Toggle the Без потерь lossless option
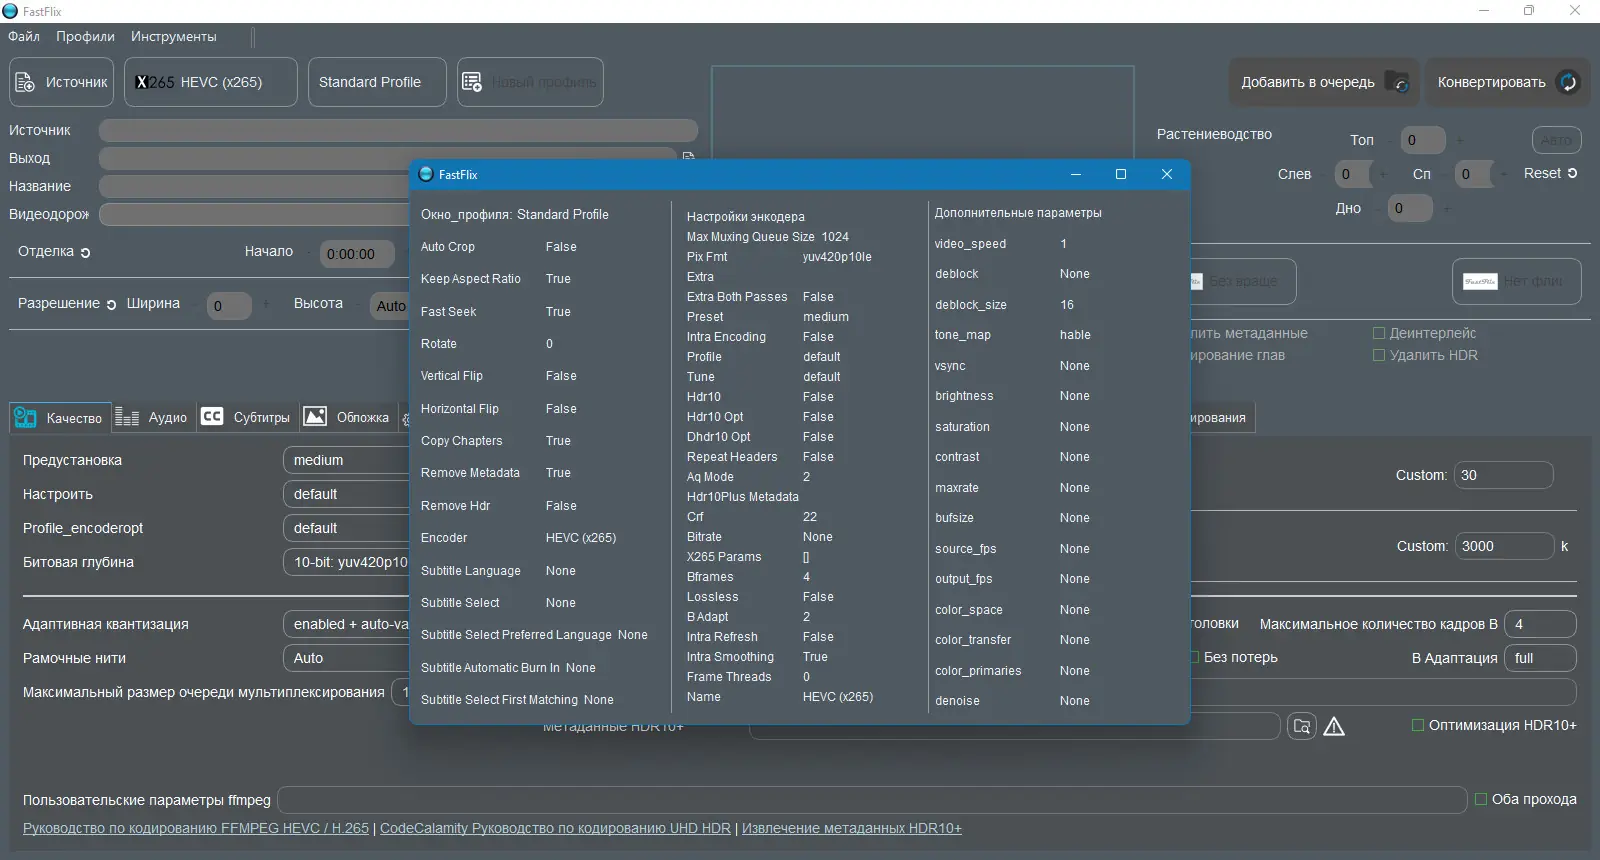The image size is (1600, 860). (x=1193, y=657)
